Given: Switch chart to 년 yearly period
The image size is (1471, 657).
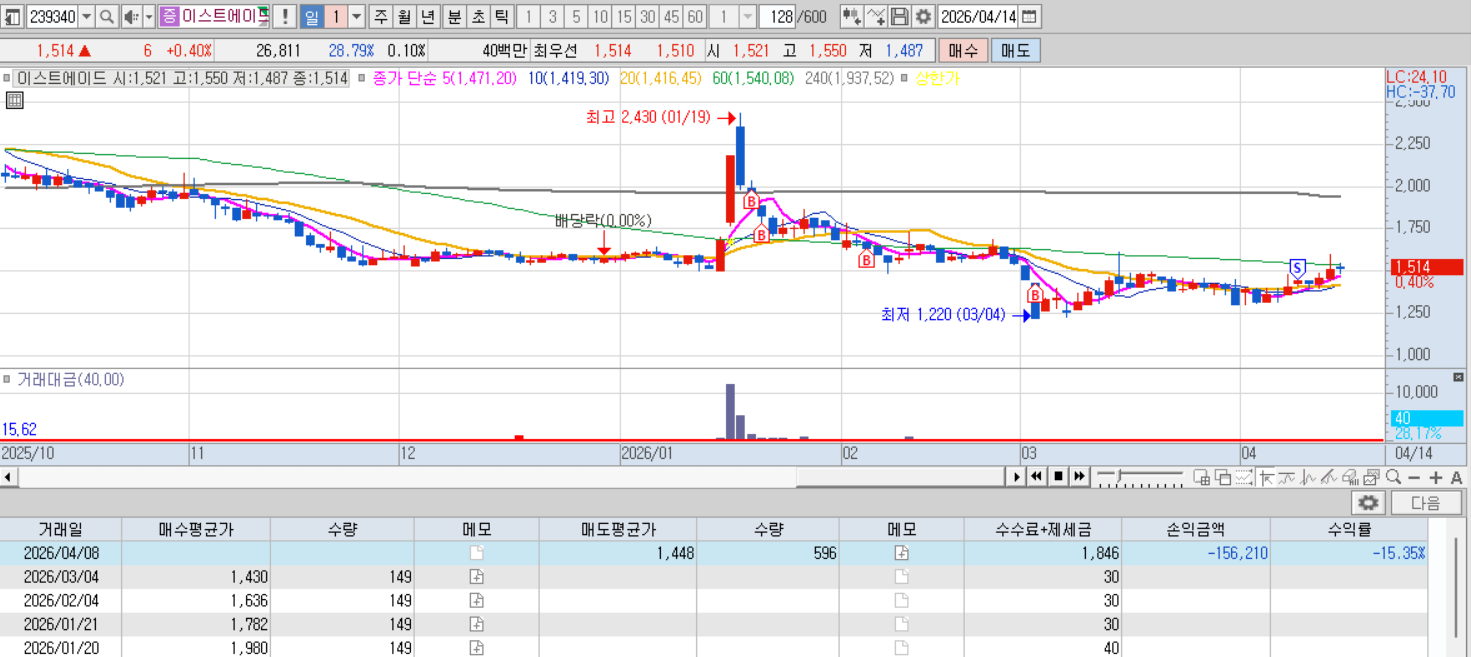Looking at the screenshot, I should pos(427,16).
